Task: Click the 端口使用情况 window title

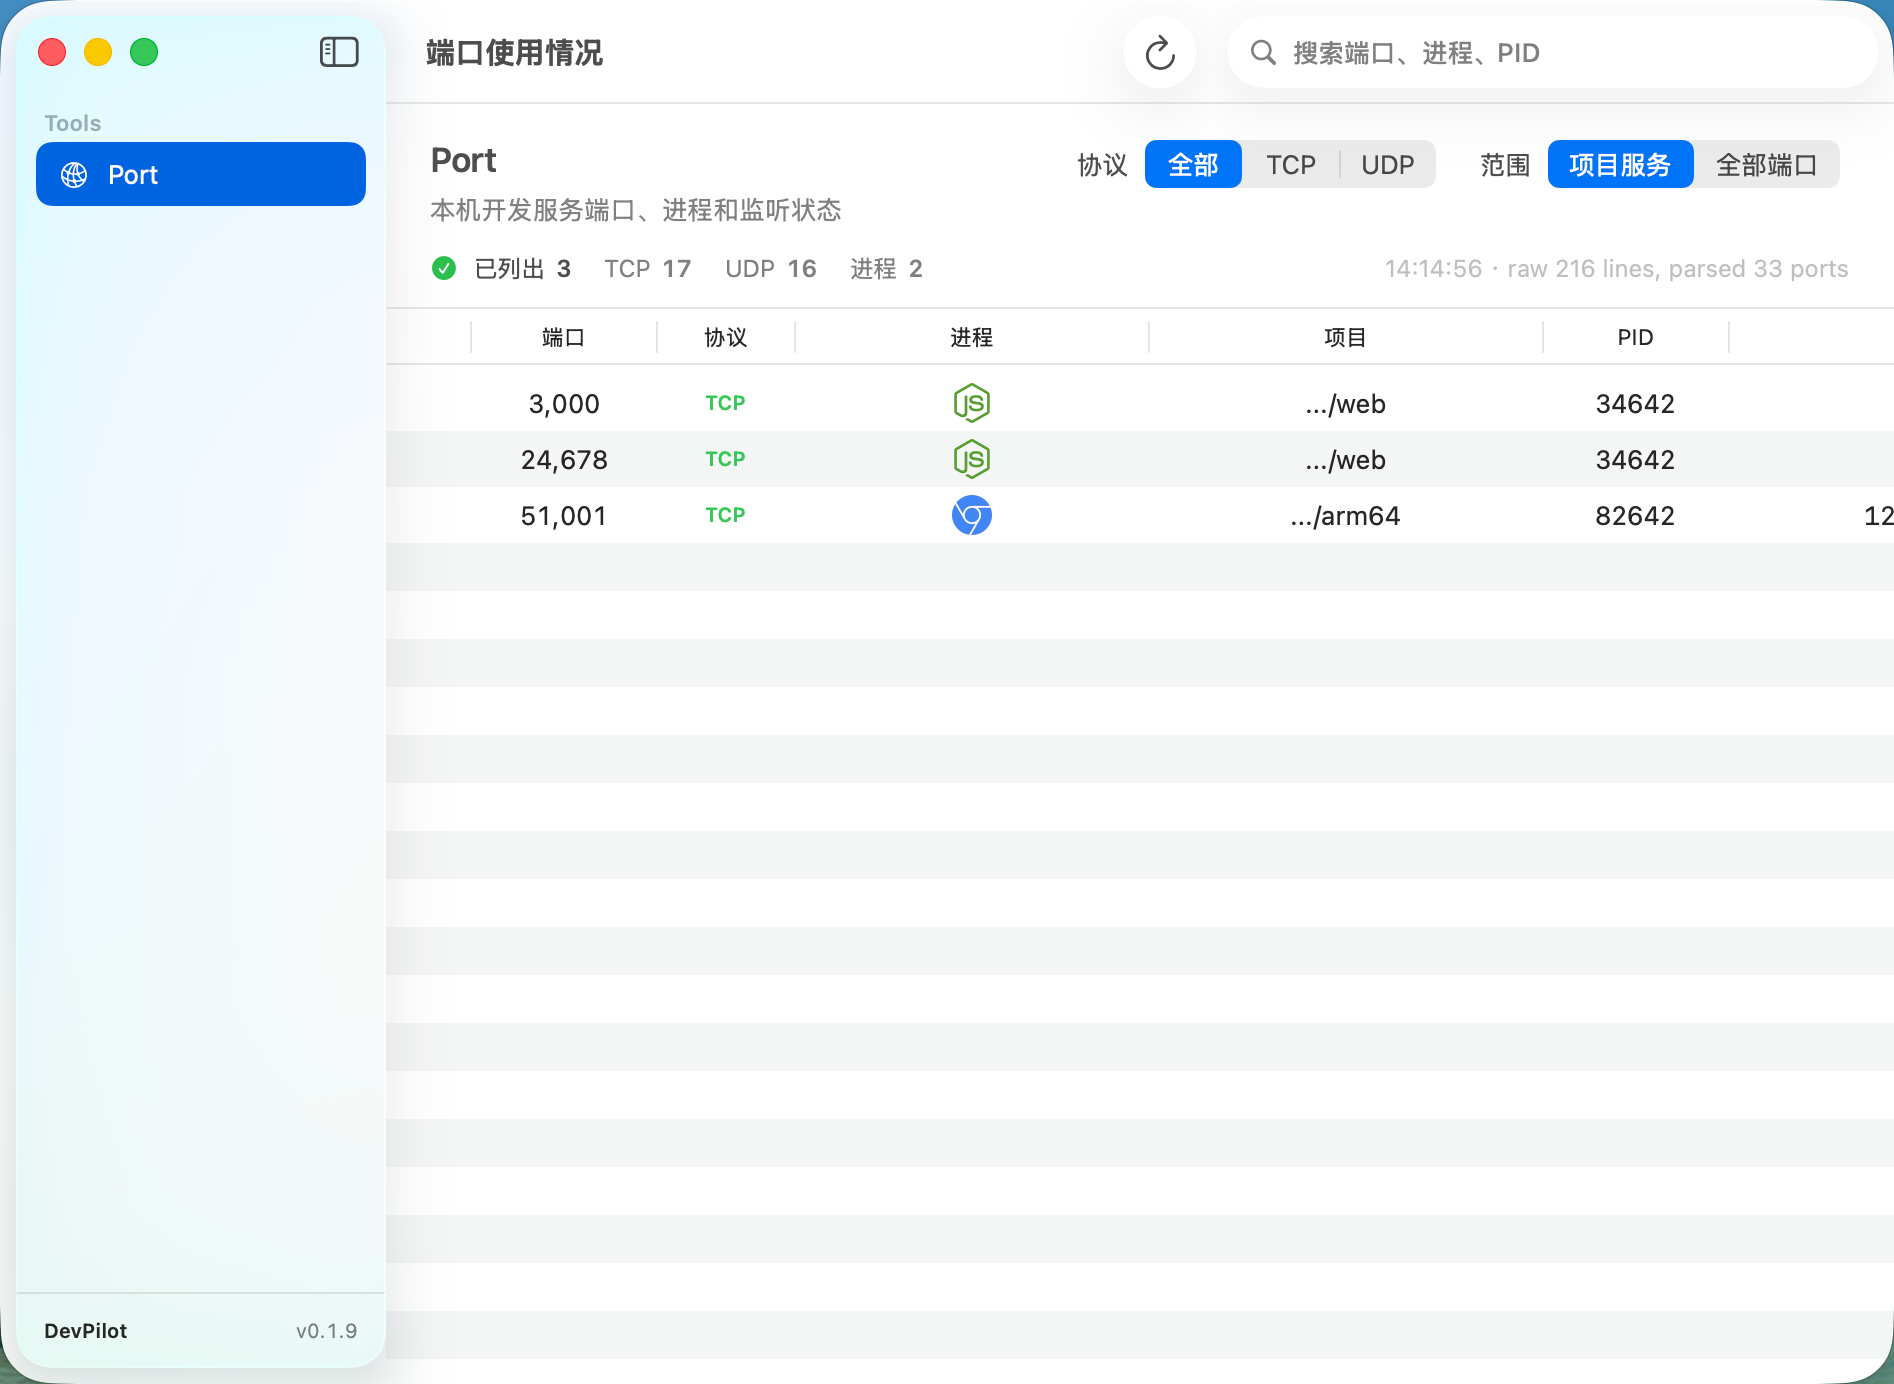Action: coord(514,52)
